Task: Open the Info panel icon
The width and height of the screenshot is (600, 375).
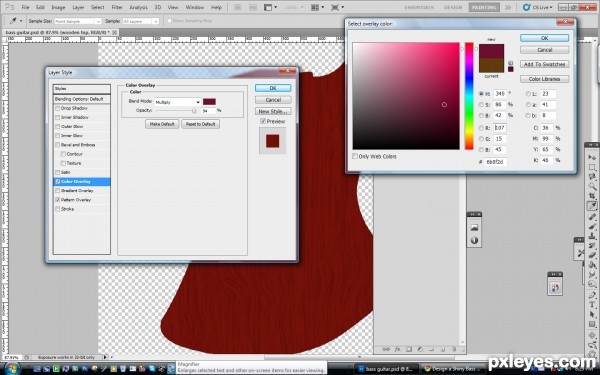Action: (x=474, y=240)
